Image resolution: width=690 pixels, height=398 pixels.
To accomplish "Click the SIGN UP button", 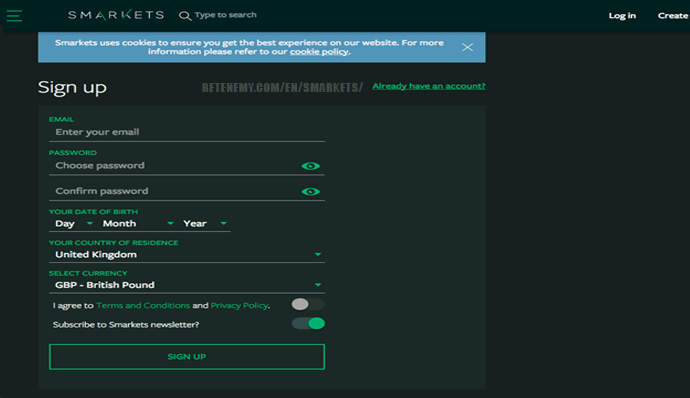I will coord(187,357).
